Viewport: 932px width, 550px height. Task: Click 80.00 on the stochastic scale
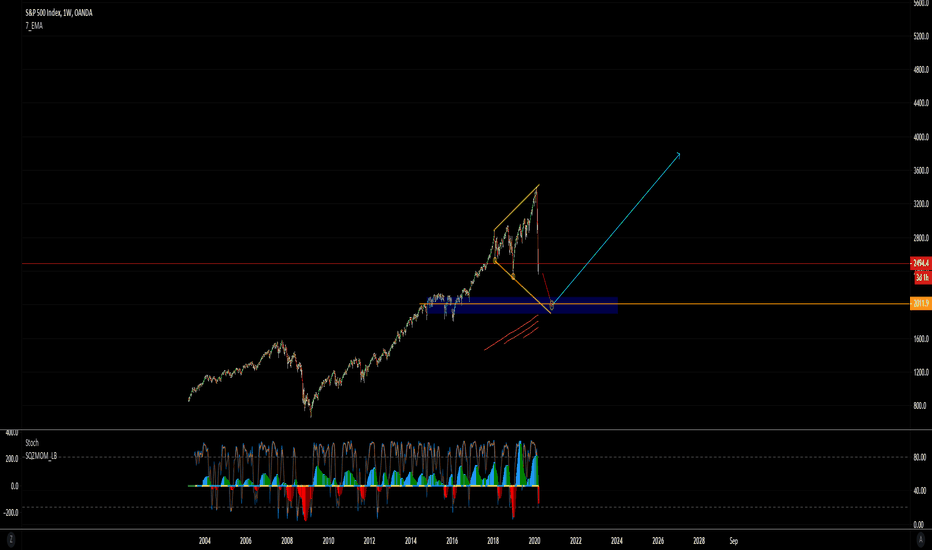pos(920,457)
